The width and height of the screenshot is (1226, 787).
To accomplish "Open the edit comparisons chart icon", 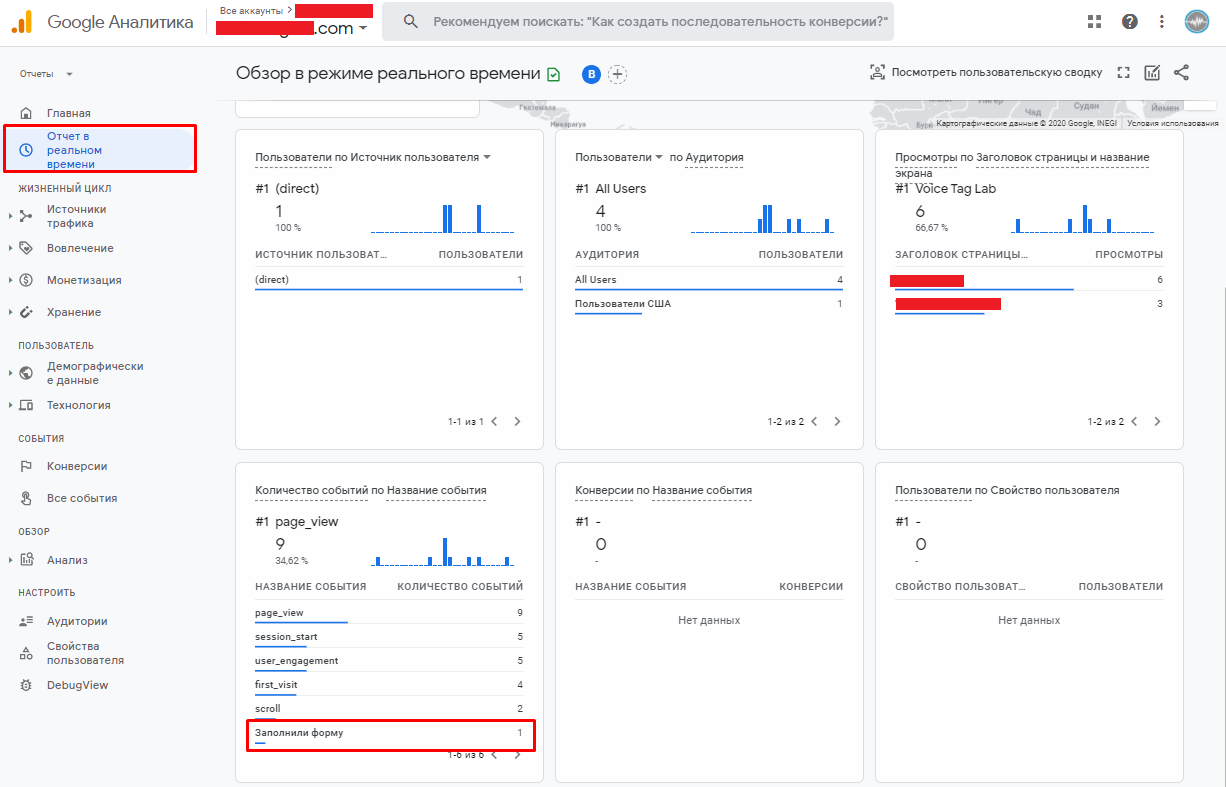I will click(1152, 72).
